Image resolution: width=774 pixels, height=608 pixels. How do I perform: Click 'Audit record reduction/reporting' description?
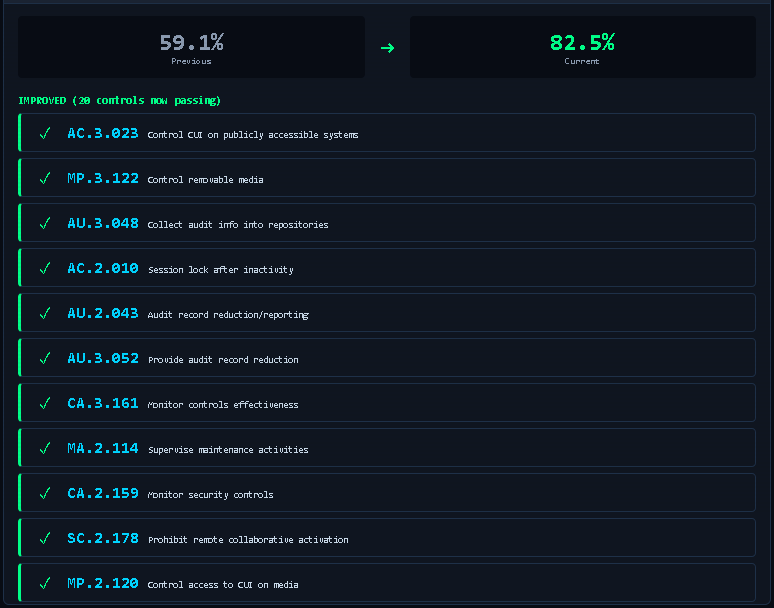[228, 314]
